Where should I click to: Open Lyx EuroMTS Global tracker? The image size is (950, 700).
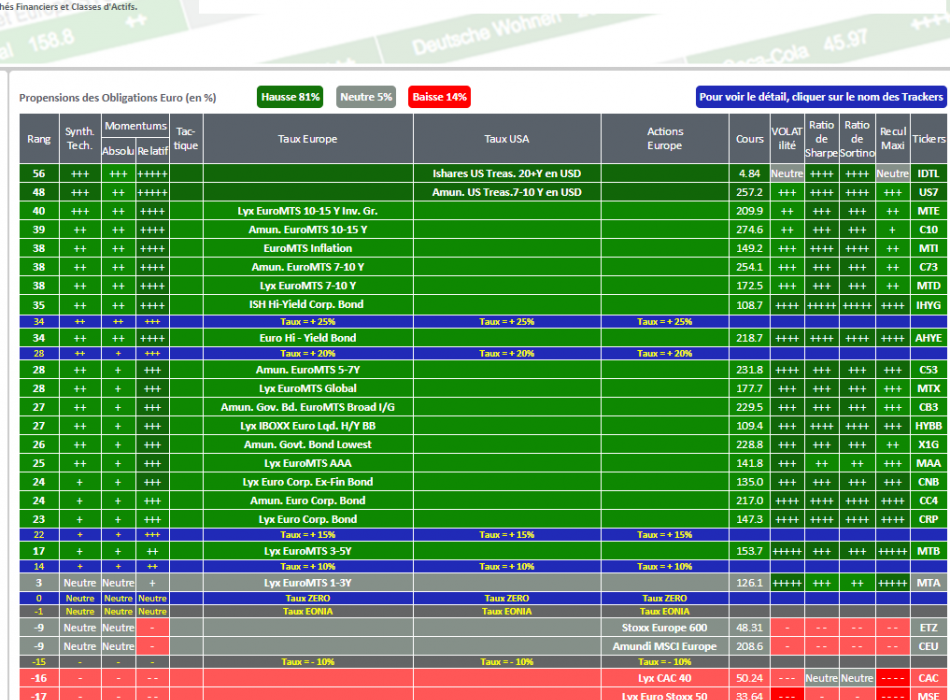(x=307, y=388)
